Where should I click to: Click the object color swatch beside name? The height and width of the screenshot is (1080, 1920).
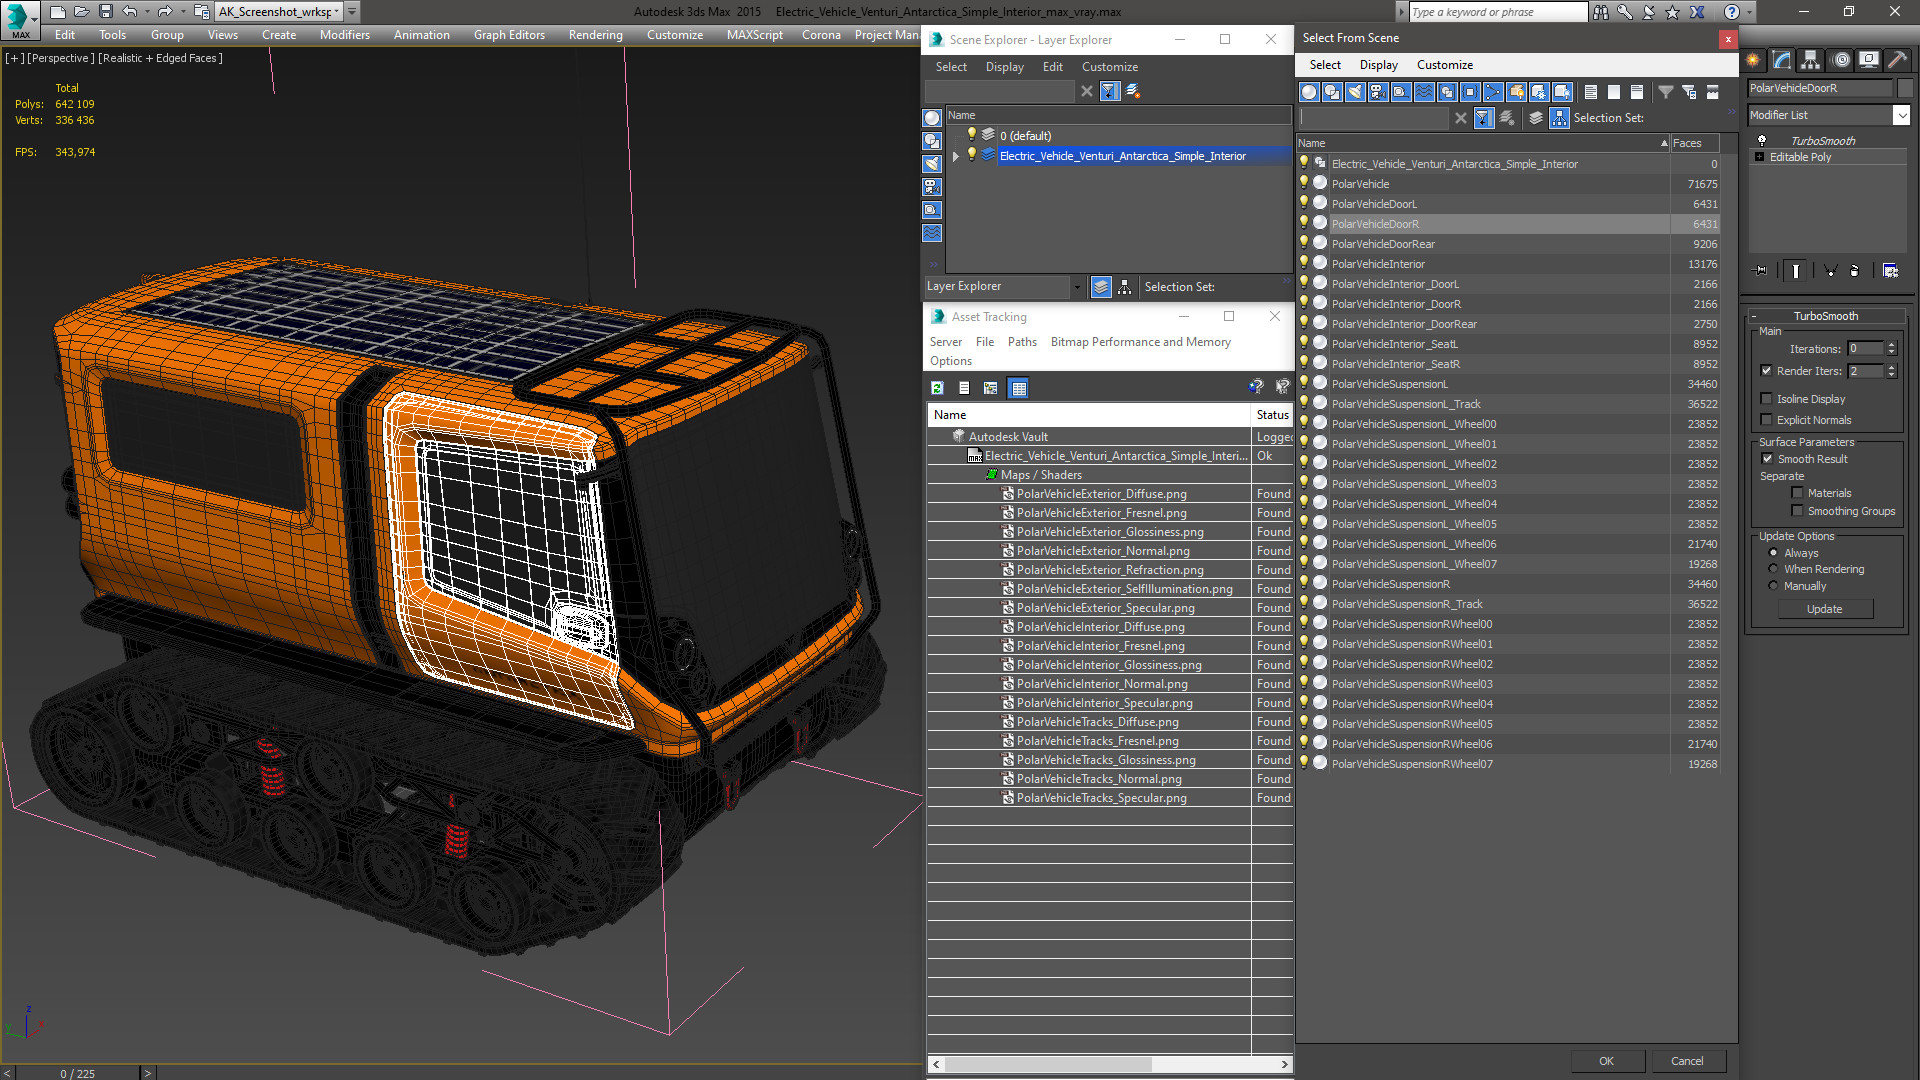click(x=1904, y=88)
